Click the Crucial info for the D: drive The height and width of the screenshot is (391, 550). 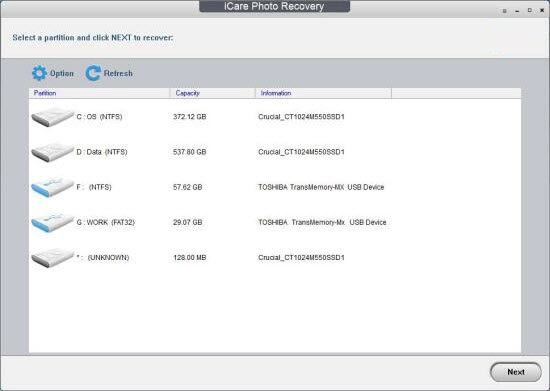tap(301, 152)
